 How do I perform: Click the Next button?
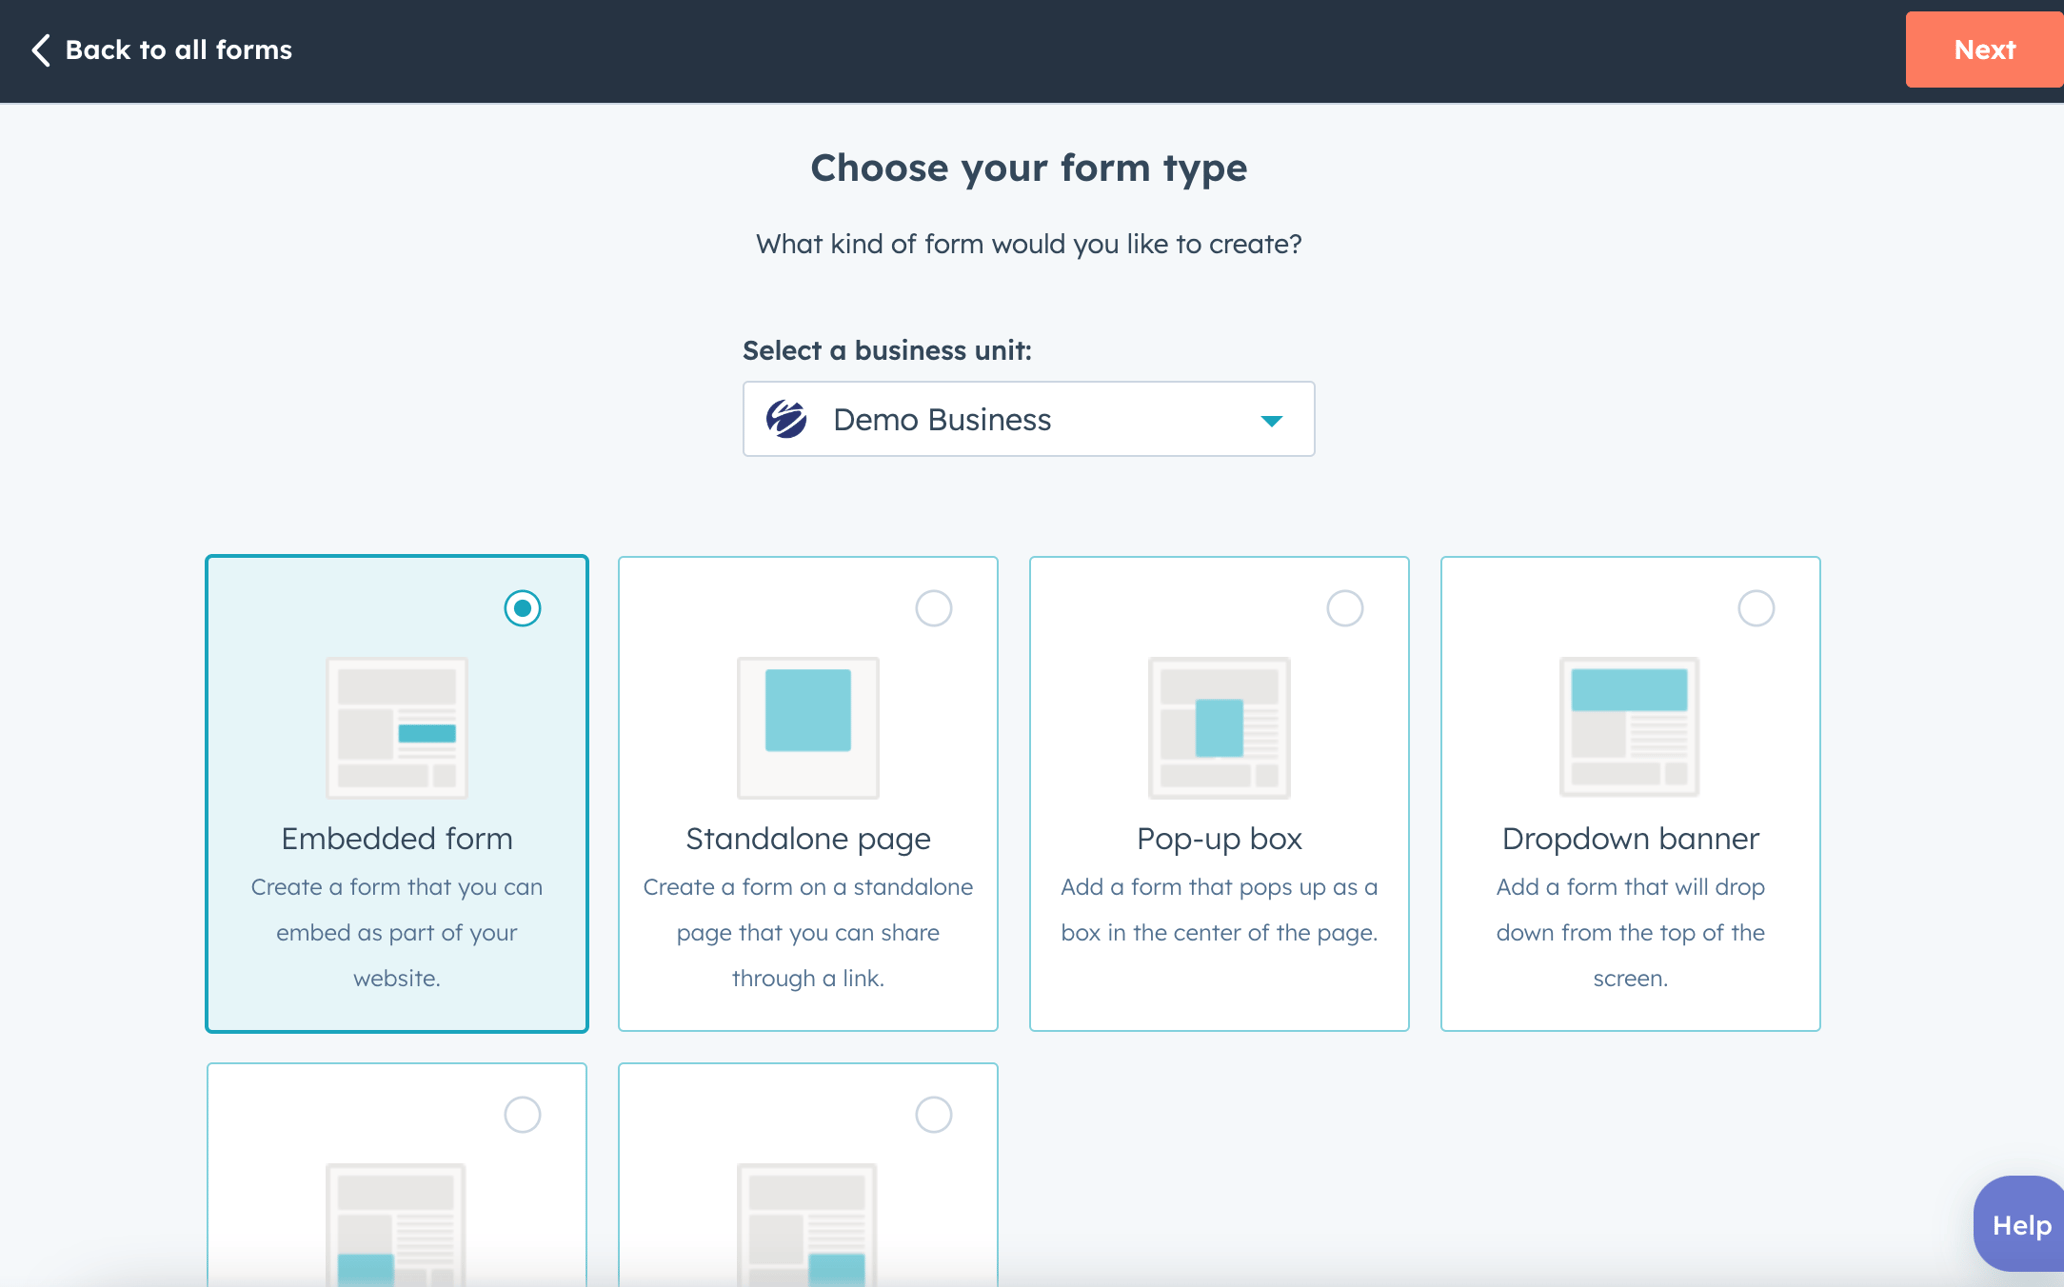[1984, 49]
